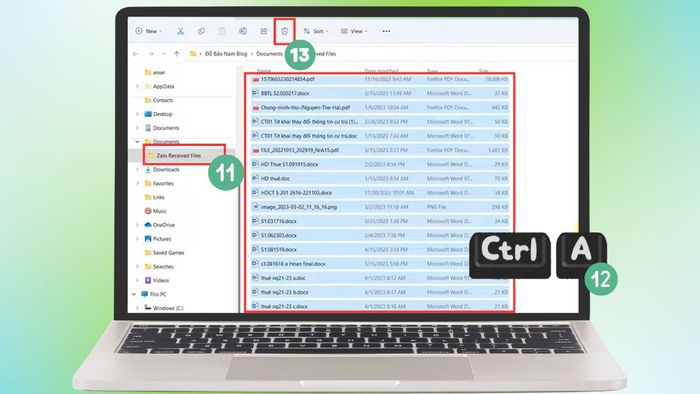Viewport: 700px width, 394px height.
Task: Click the Share icon in toolbar
Action: pyautogui.click(x=264, y=31)
